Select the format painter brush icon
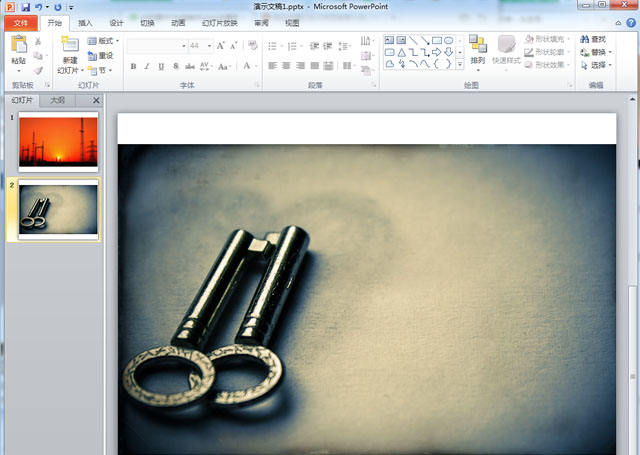640x455 pixels. (x=38, y=70)
